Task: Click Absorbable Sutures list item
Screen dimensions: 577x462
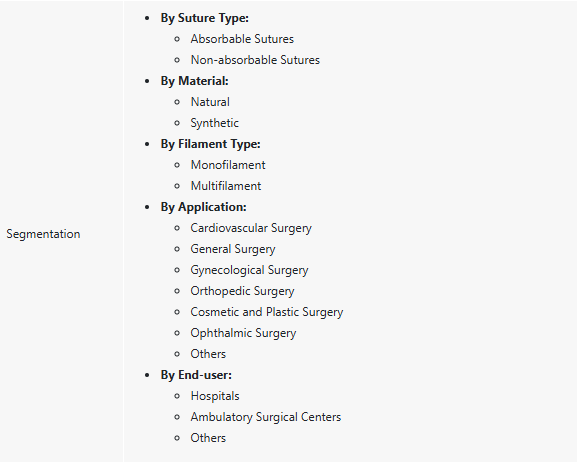Action: [242, 39]
